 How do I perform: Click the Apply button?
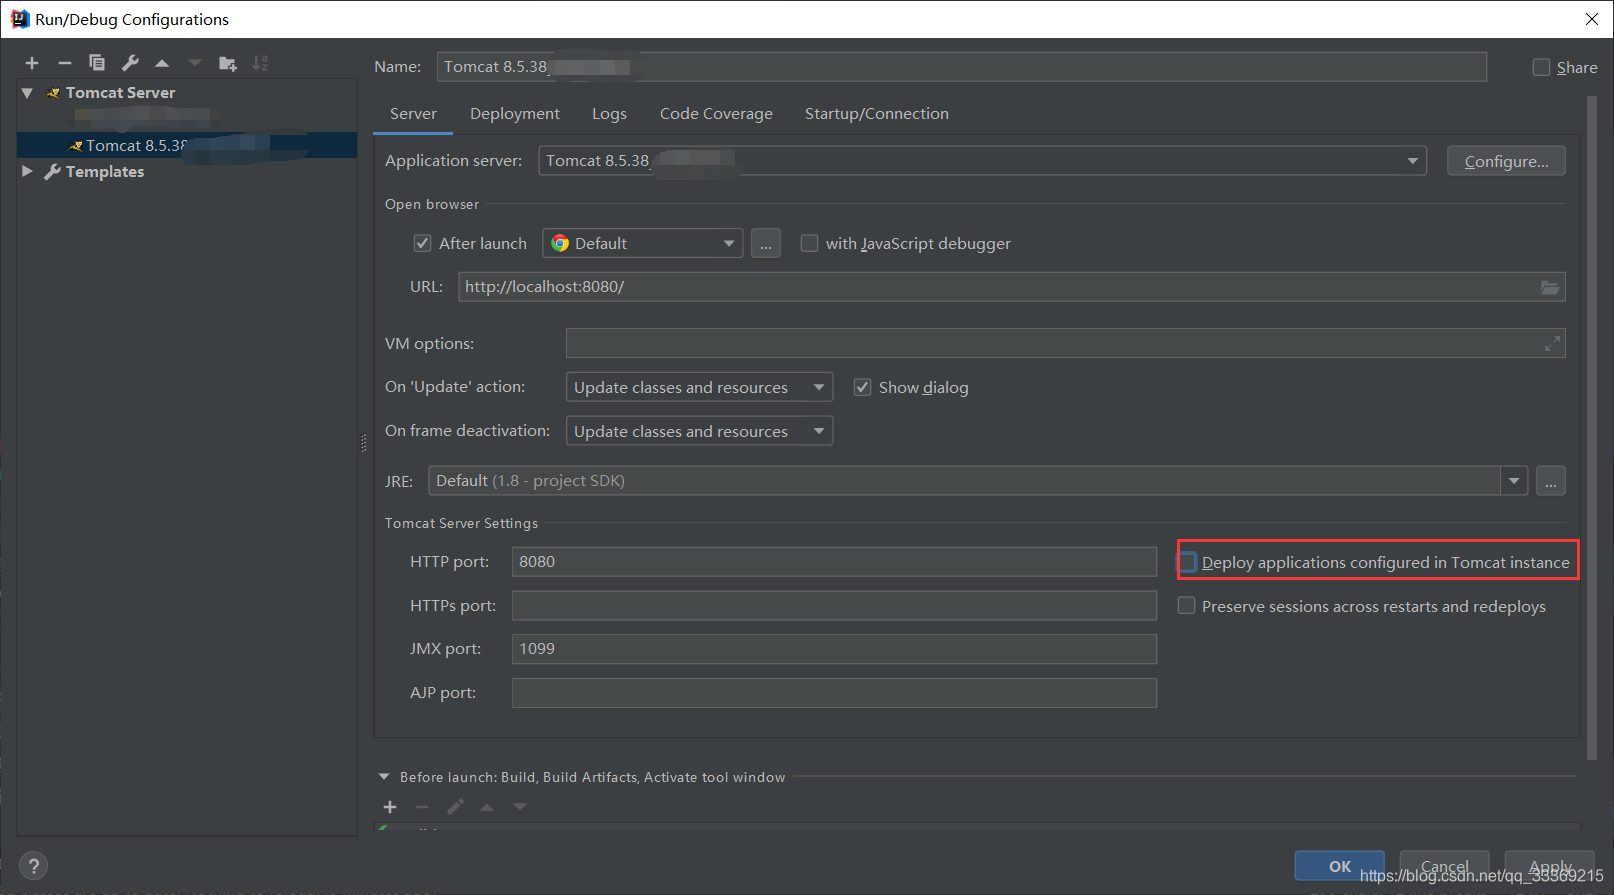pos(1550,866)
